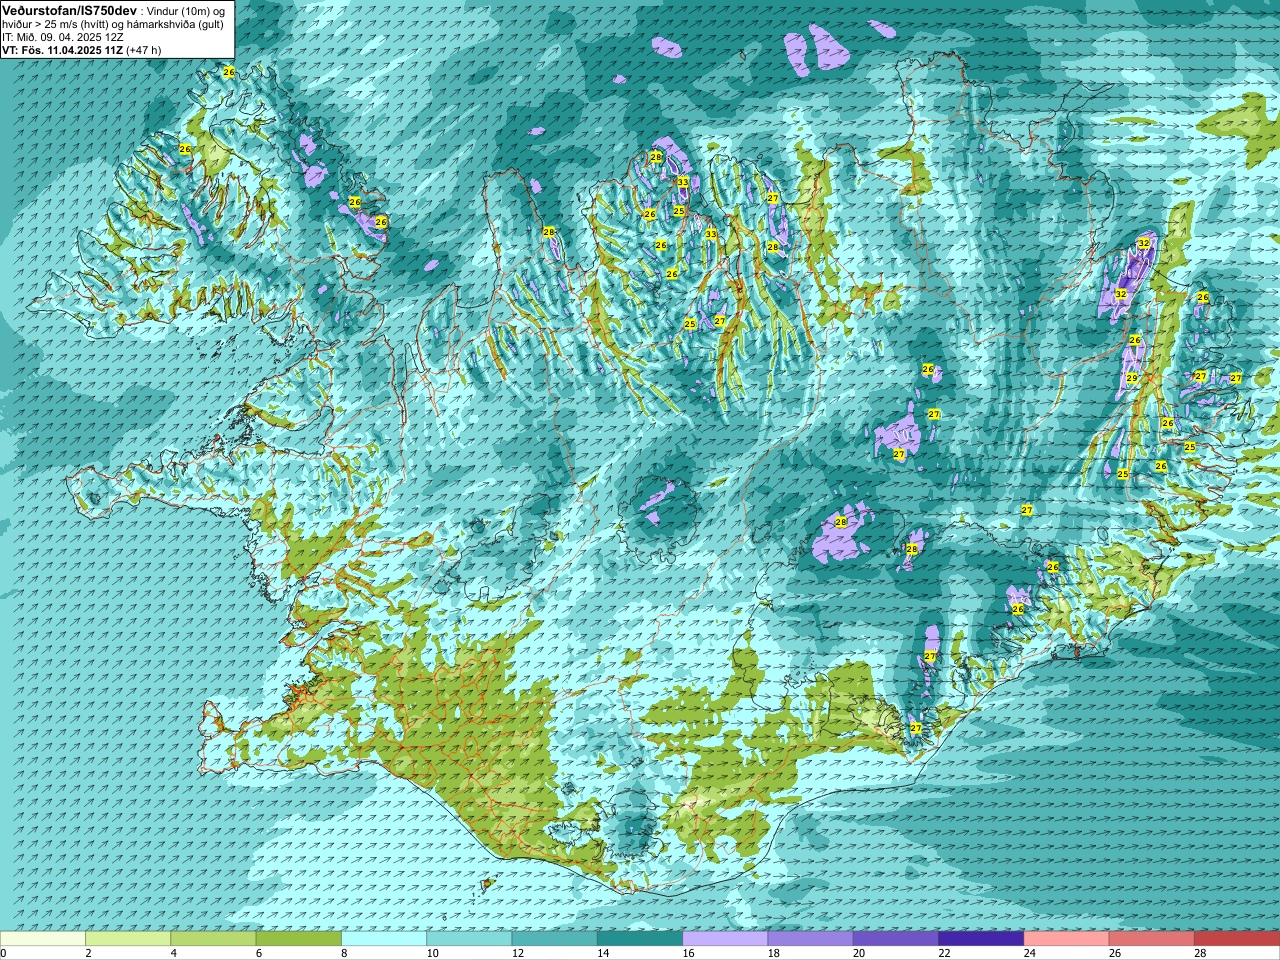
Task: Select the green 4–6 legend swatch
Action: [x=213, y=939]
